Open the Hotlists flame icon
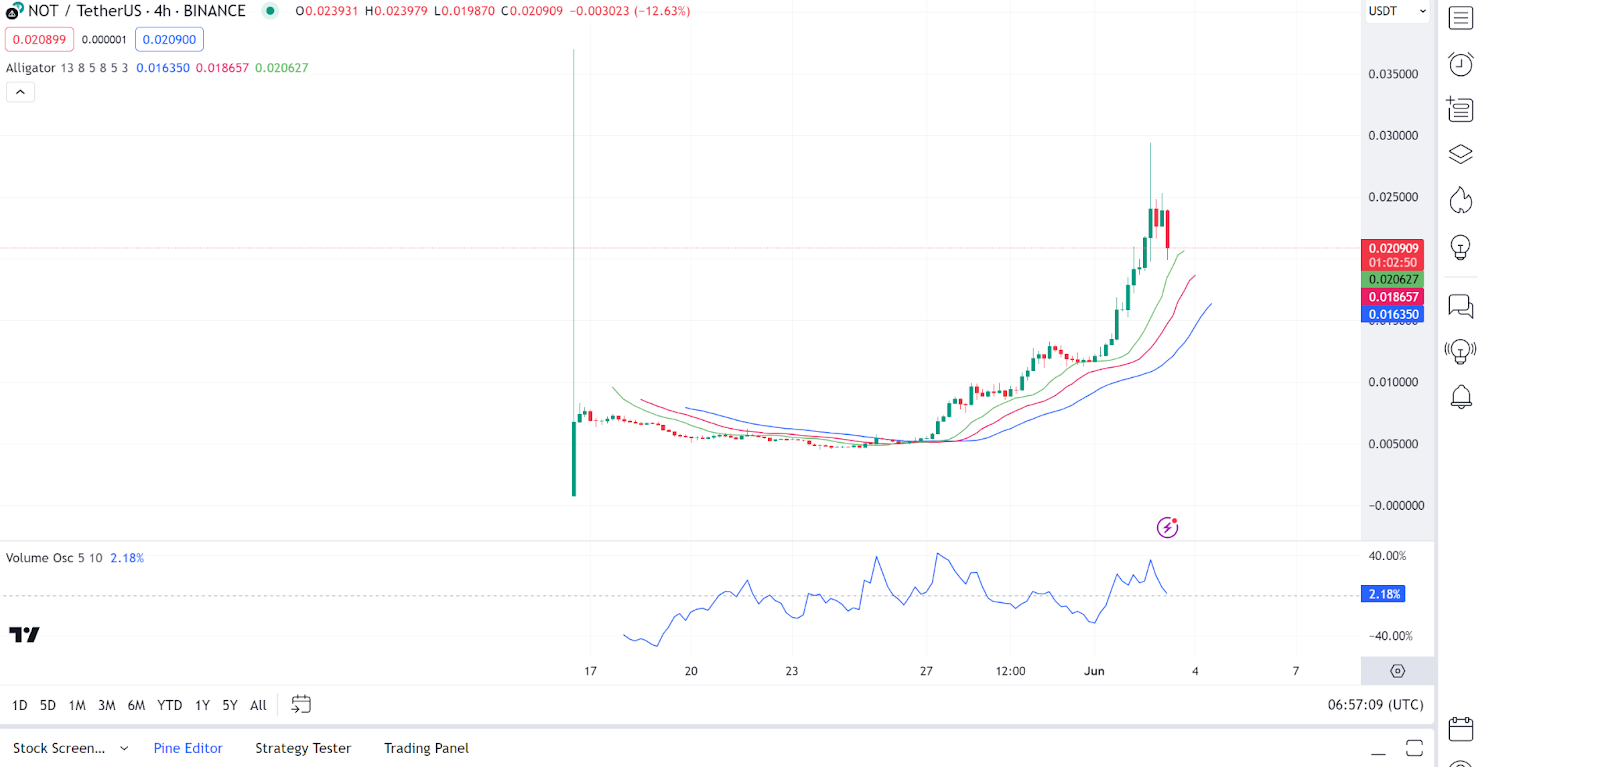The image size is (1600, 767). pos(1461,200)
